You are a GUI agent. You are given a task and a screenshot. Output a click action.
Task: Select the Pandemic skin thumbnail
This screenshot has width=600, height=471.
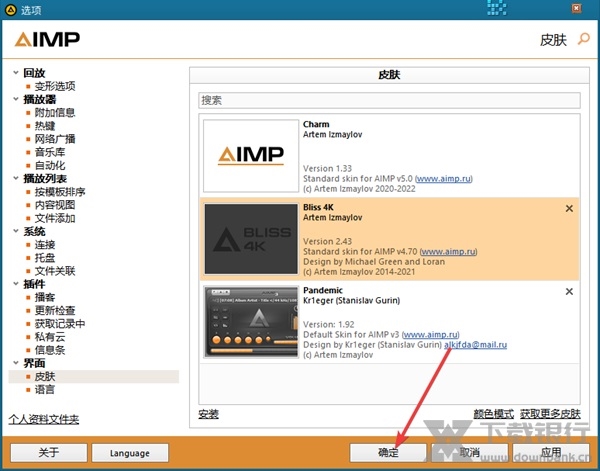pos(251,322)
